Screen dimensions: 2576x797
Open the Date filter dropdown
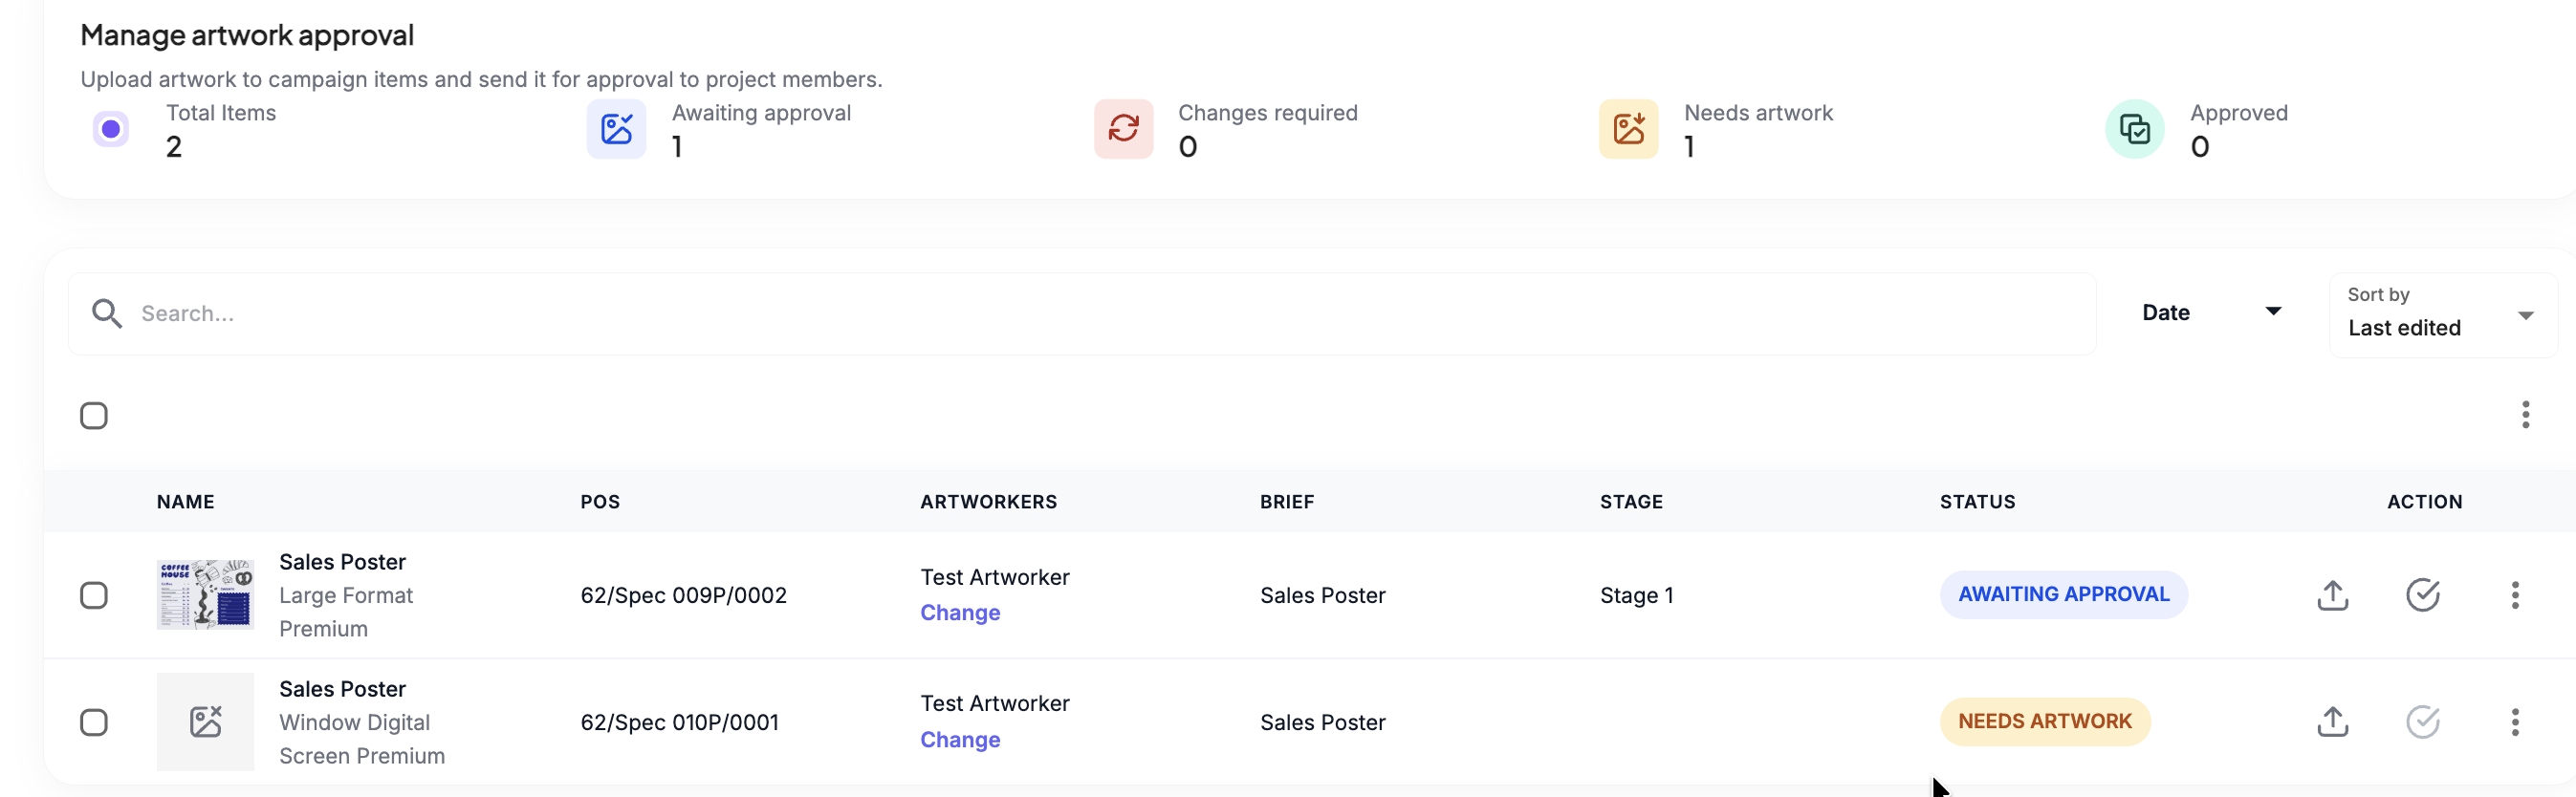(2212, 313)
